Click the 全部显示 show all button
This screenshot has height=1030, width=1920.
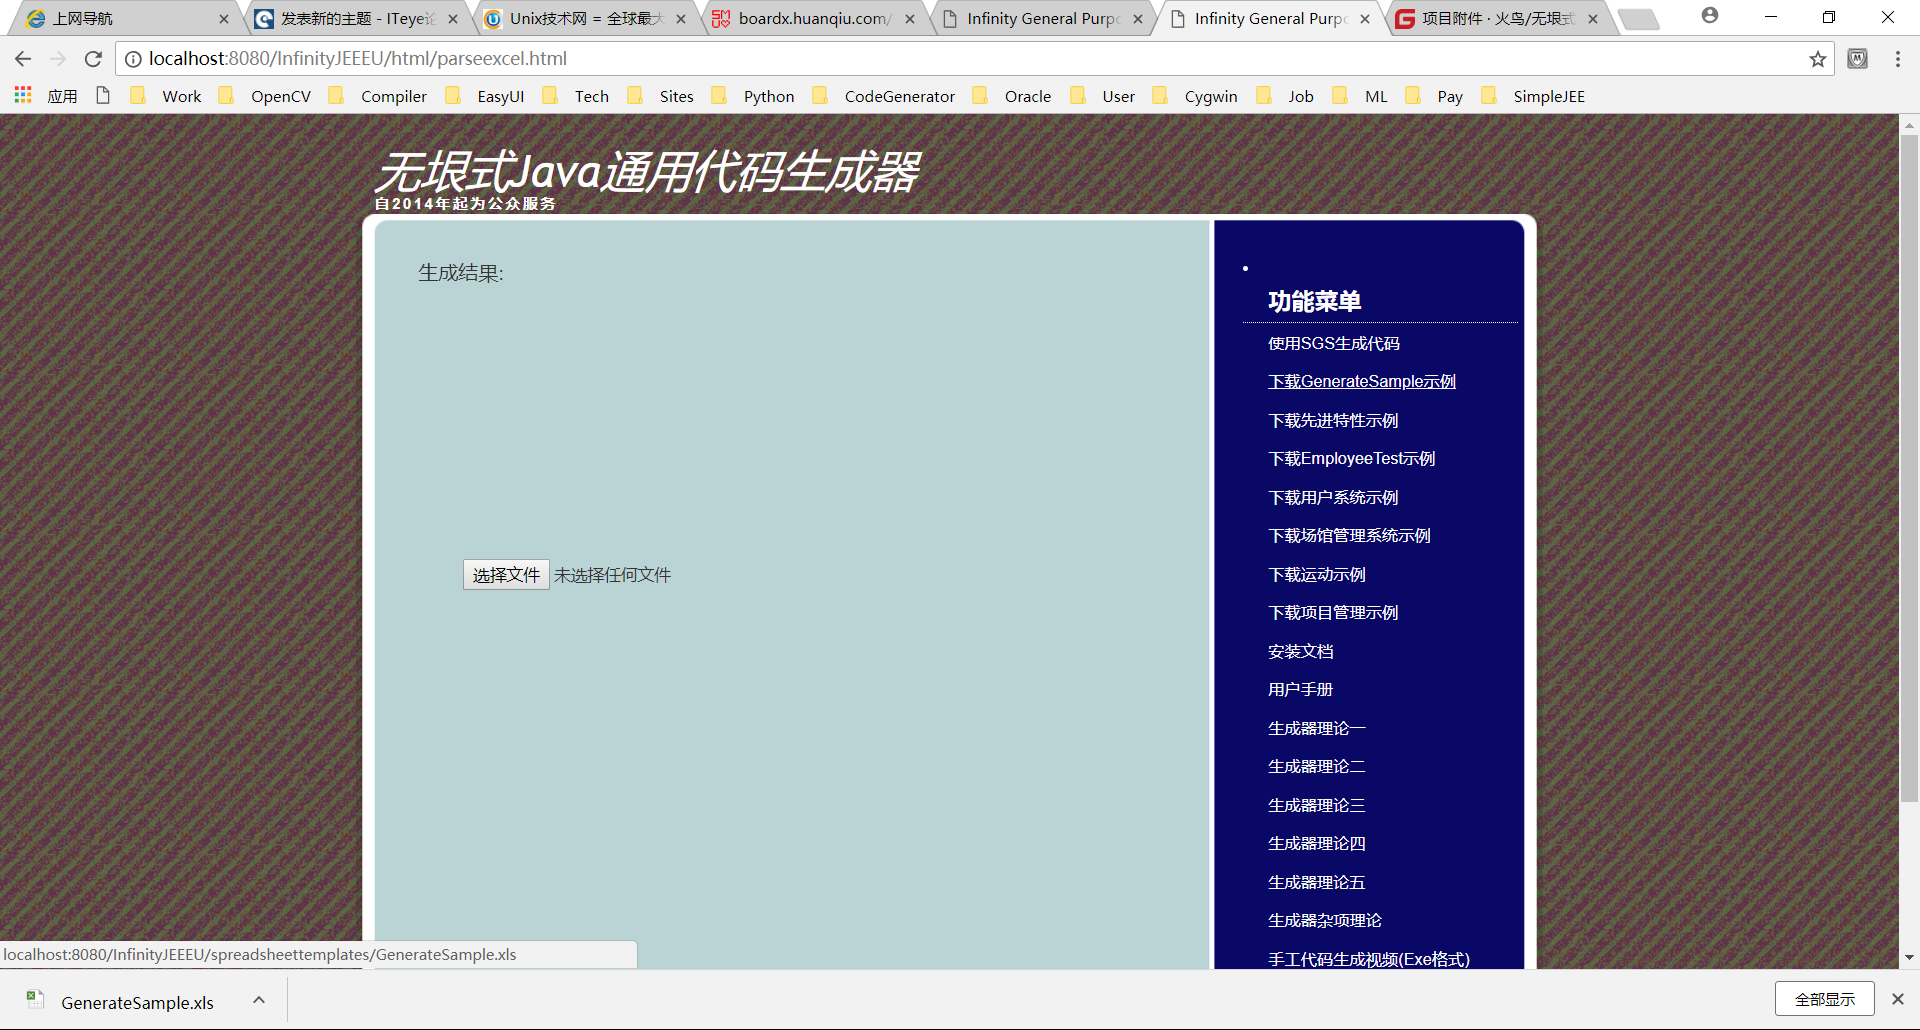point(1824,999)
